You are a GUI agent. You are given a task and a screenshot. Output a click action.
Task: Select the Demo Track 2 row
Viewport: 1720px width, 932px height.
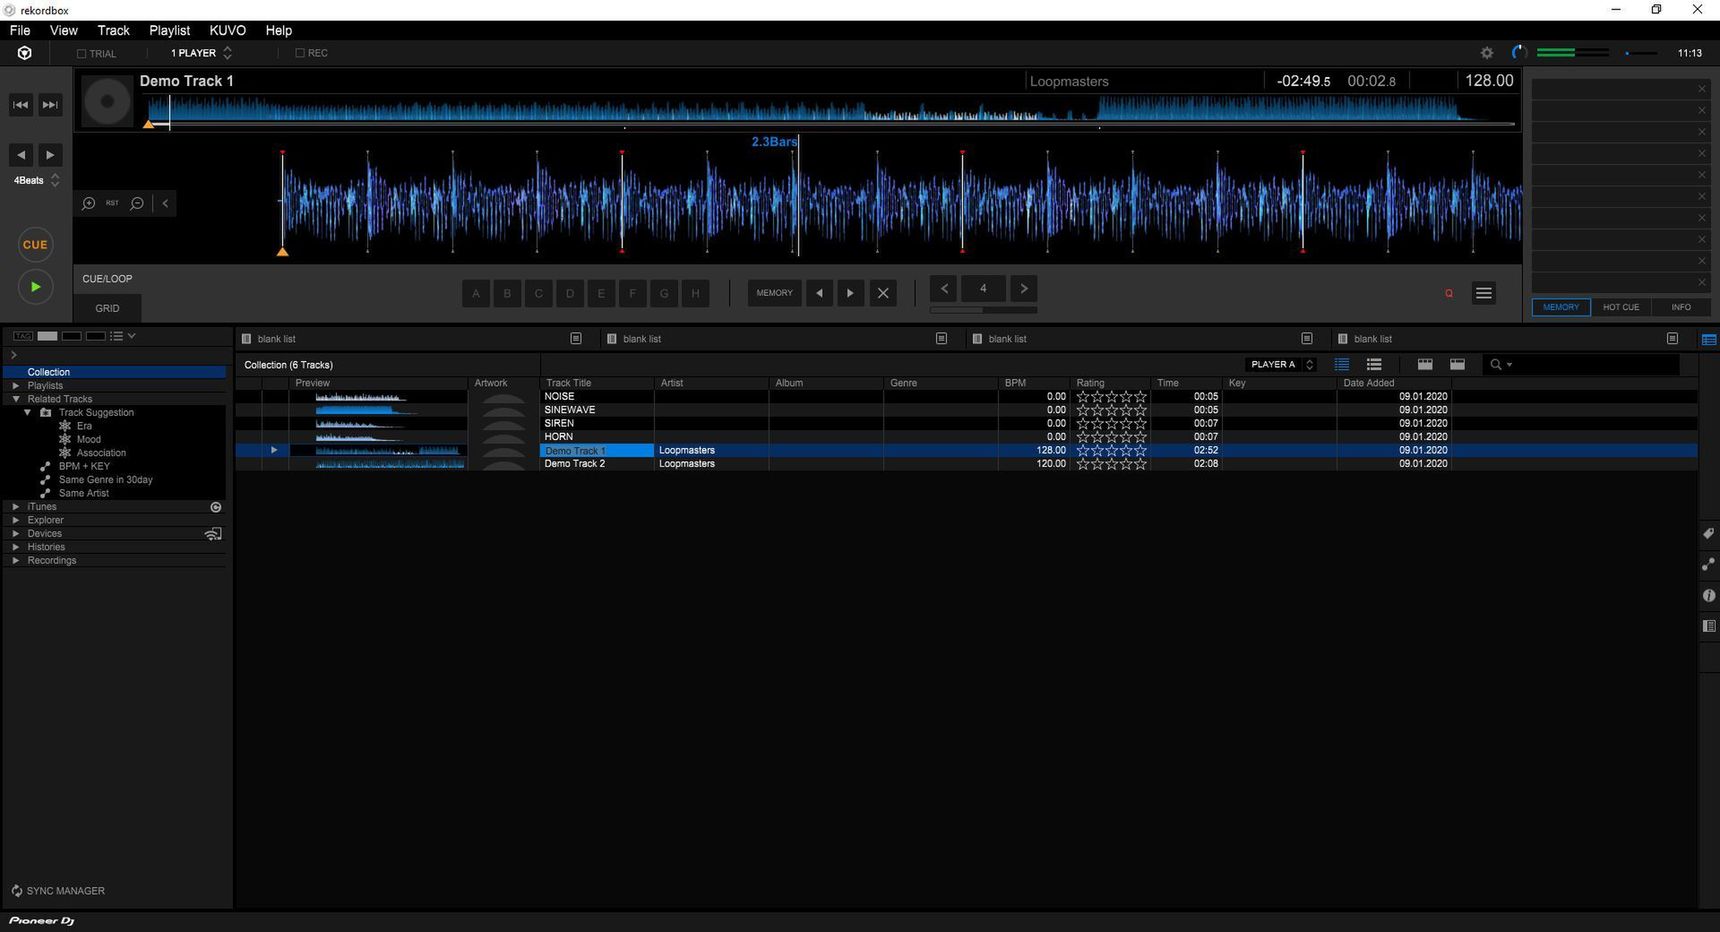(x=966, y=464)
